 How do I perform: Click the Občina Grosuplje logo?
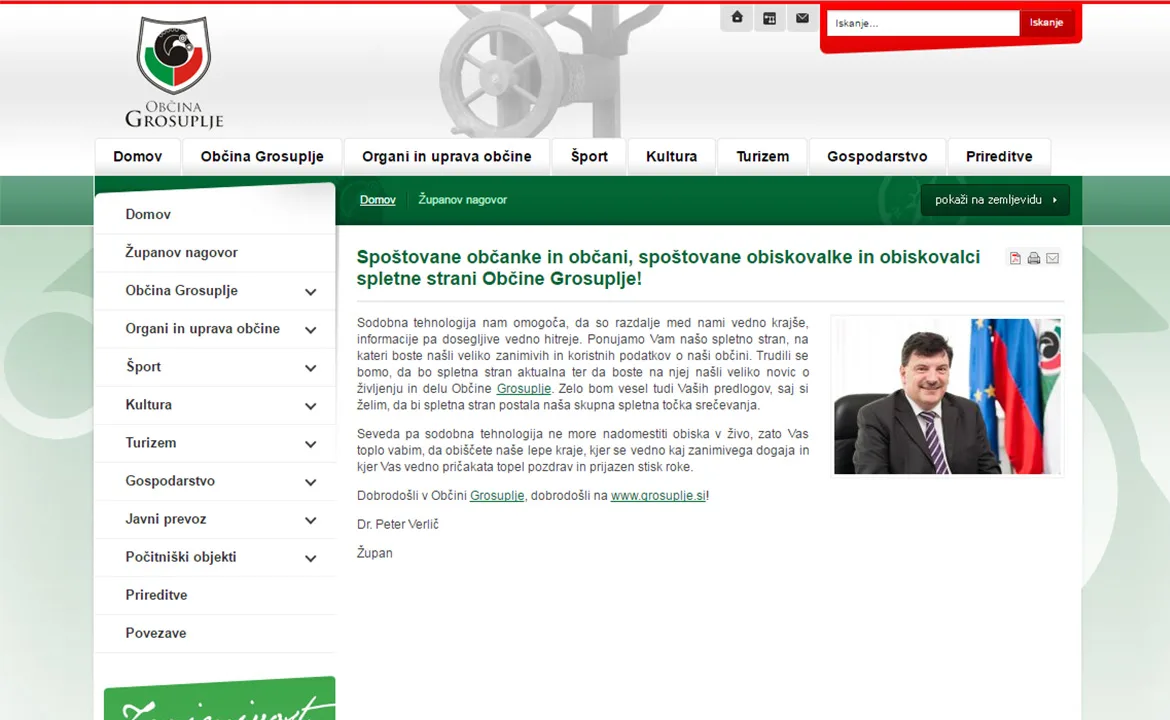click(174, 72)
